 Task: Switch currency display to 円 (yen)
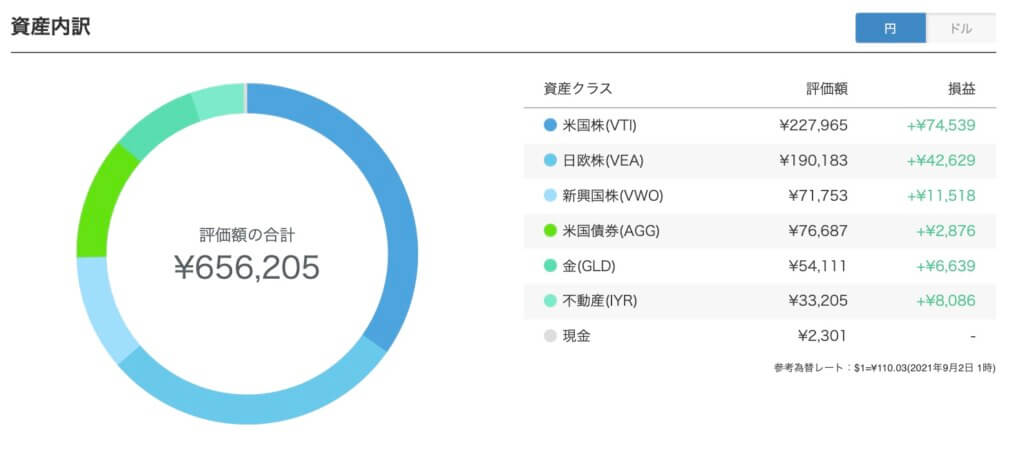[x=890, y=28]
